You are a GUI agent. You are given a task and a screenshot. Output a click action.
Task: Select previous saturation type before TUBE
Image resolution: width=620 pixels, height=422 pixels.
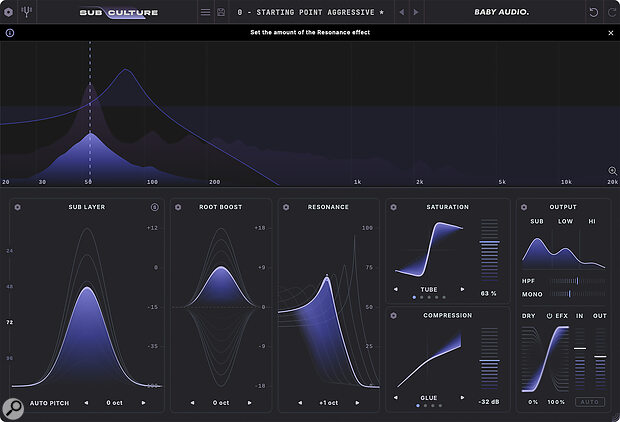(395, 290)
